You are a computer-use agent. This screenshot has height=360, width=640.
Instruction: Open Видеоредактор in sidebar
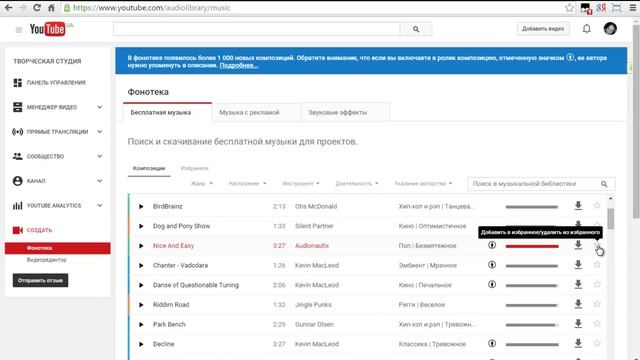[47, 260]
